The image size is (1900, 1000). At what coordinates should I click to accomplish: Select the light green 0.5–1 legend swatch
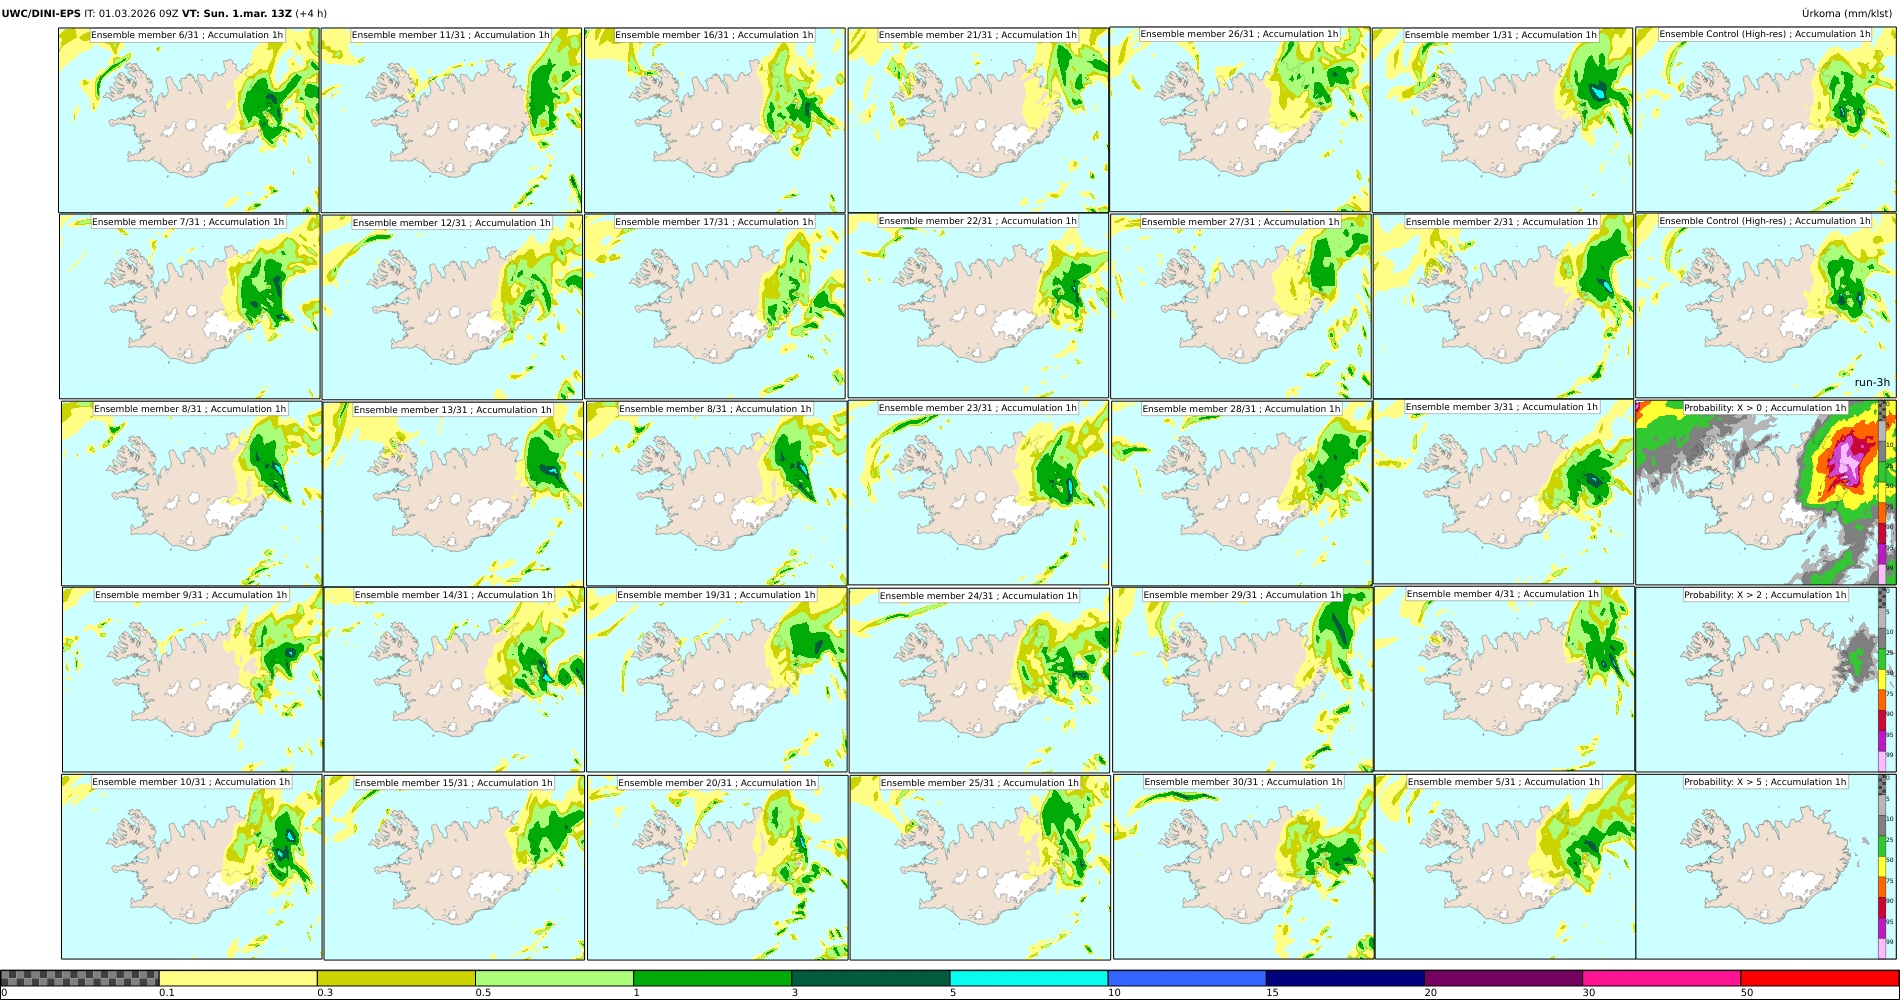[554, 978]
